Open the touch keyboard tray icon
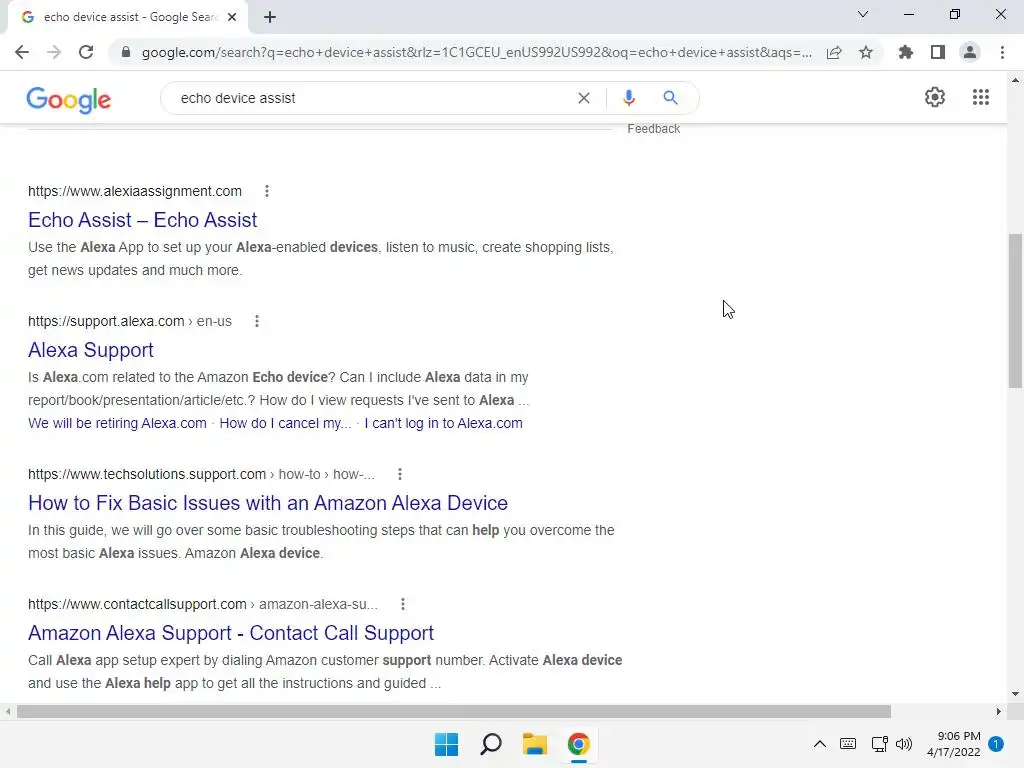The width and height of the screenshot is (1024, 768). (848, 744)
